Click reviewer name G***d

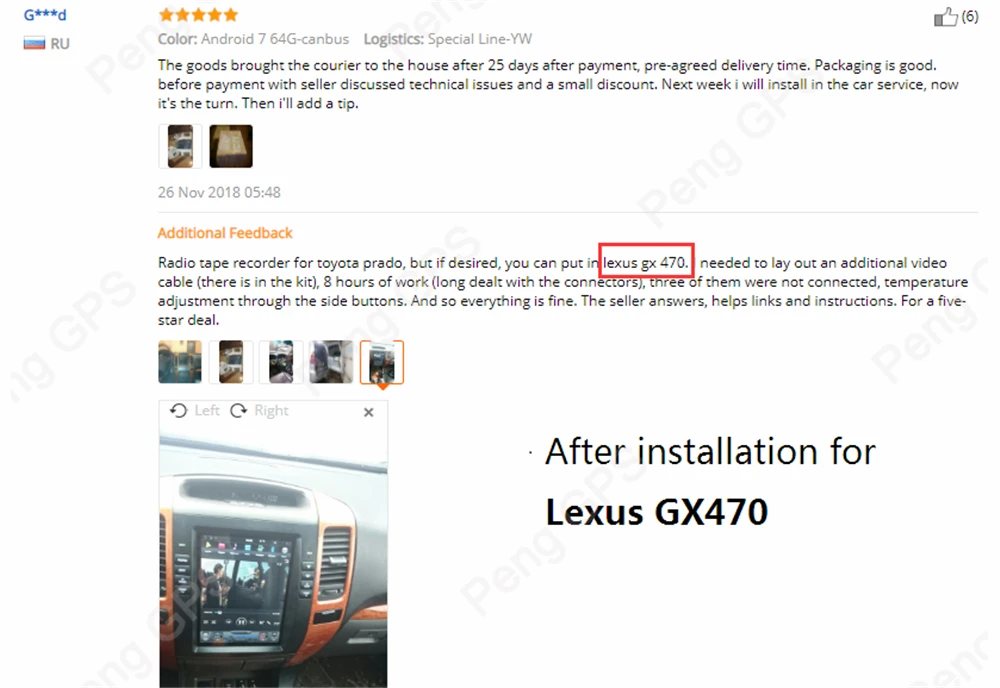[x=45, y=15]
